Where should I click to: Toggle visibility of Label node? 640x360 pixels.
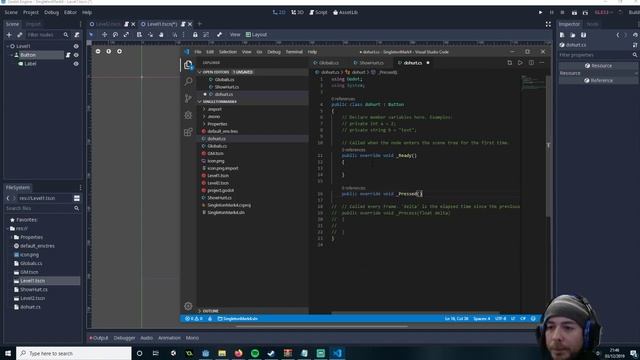coord(76,64)
